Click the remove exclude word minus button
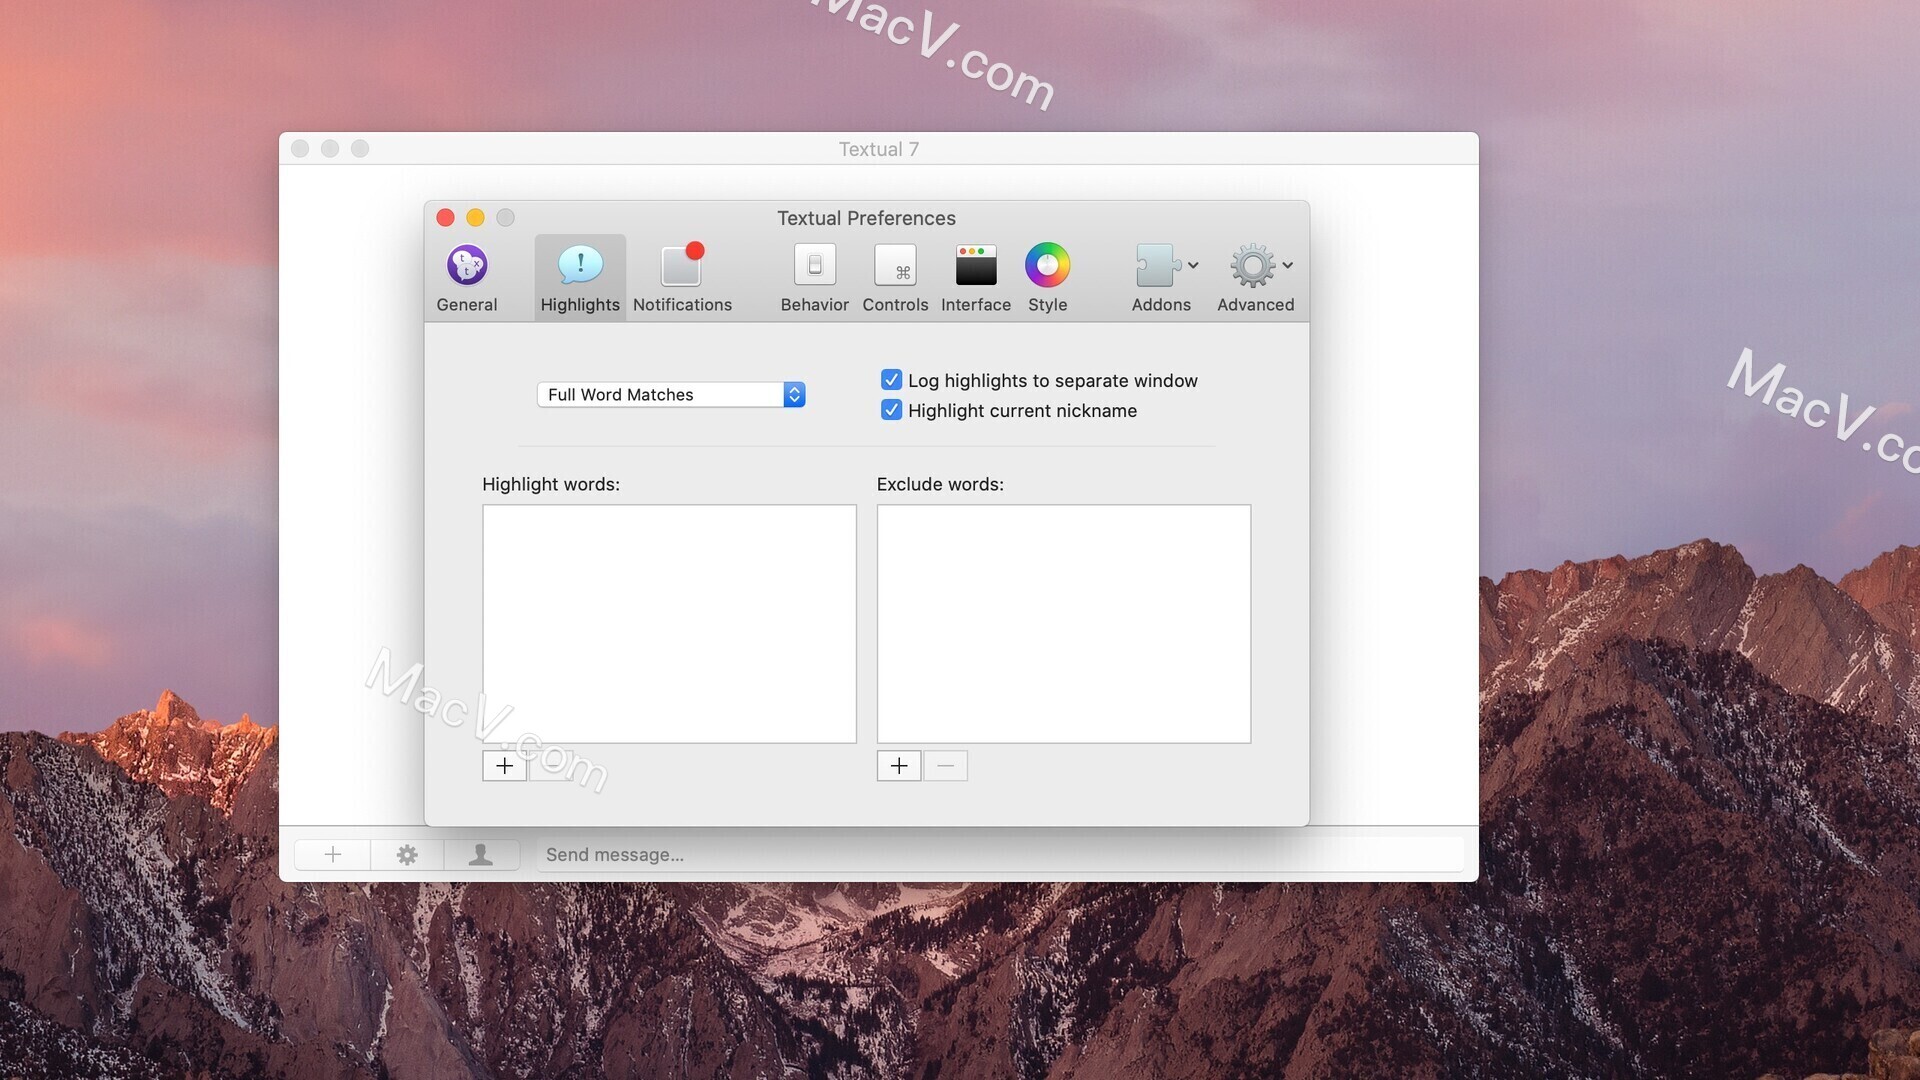The height and width of the screenshot is (1080, 1920). [945, 766]
